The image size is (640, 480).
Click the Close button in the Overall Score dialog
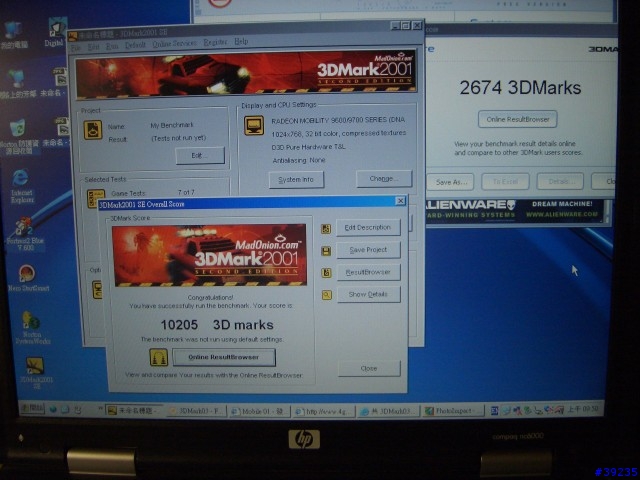pos(369,368)
